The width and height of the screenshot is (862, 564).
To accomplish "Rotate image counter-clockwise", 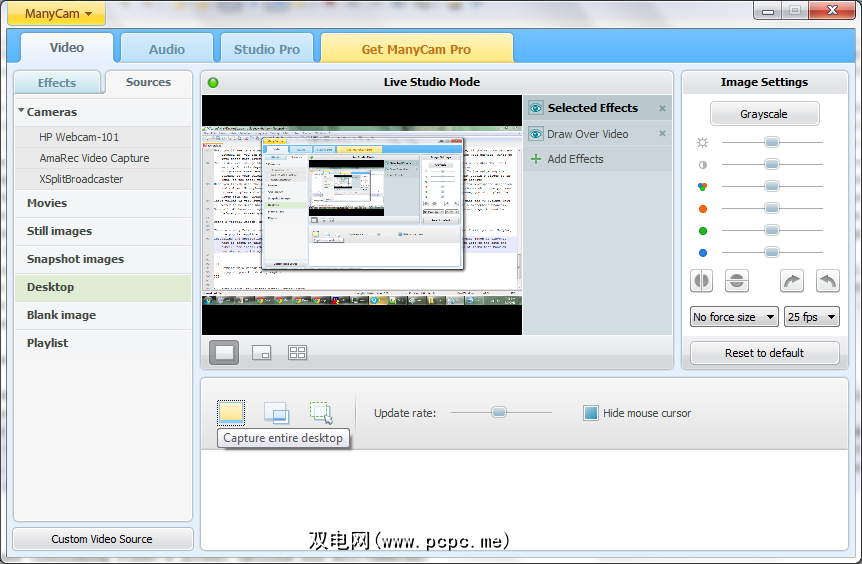I will [828, 281].
